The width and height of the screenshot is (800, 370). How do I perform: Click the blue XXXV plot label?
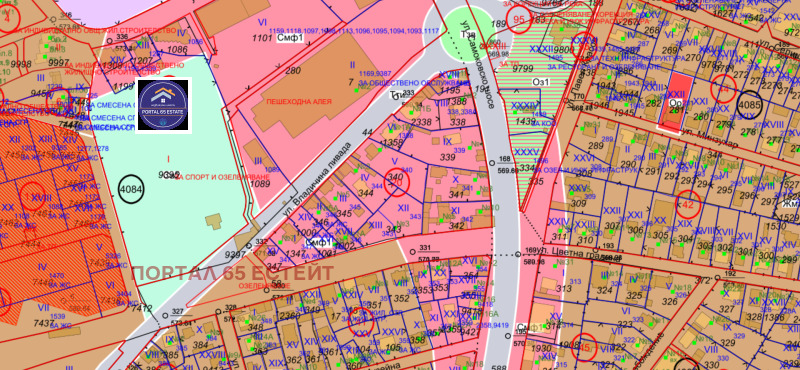point(526,152)
